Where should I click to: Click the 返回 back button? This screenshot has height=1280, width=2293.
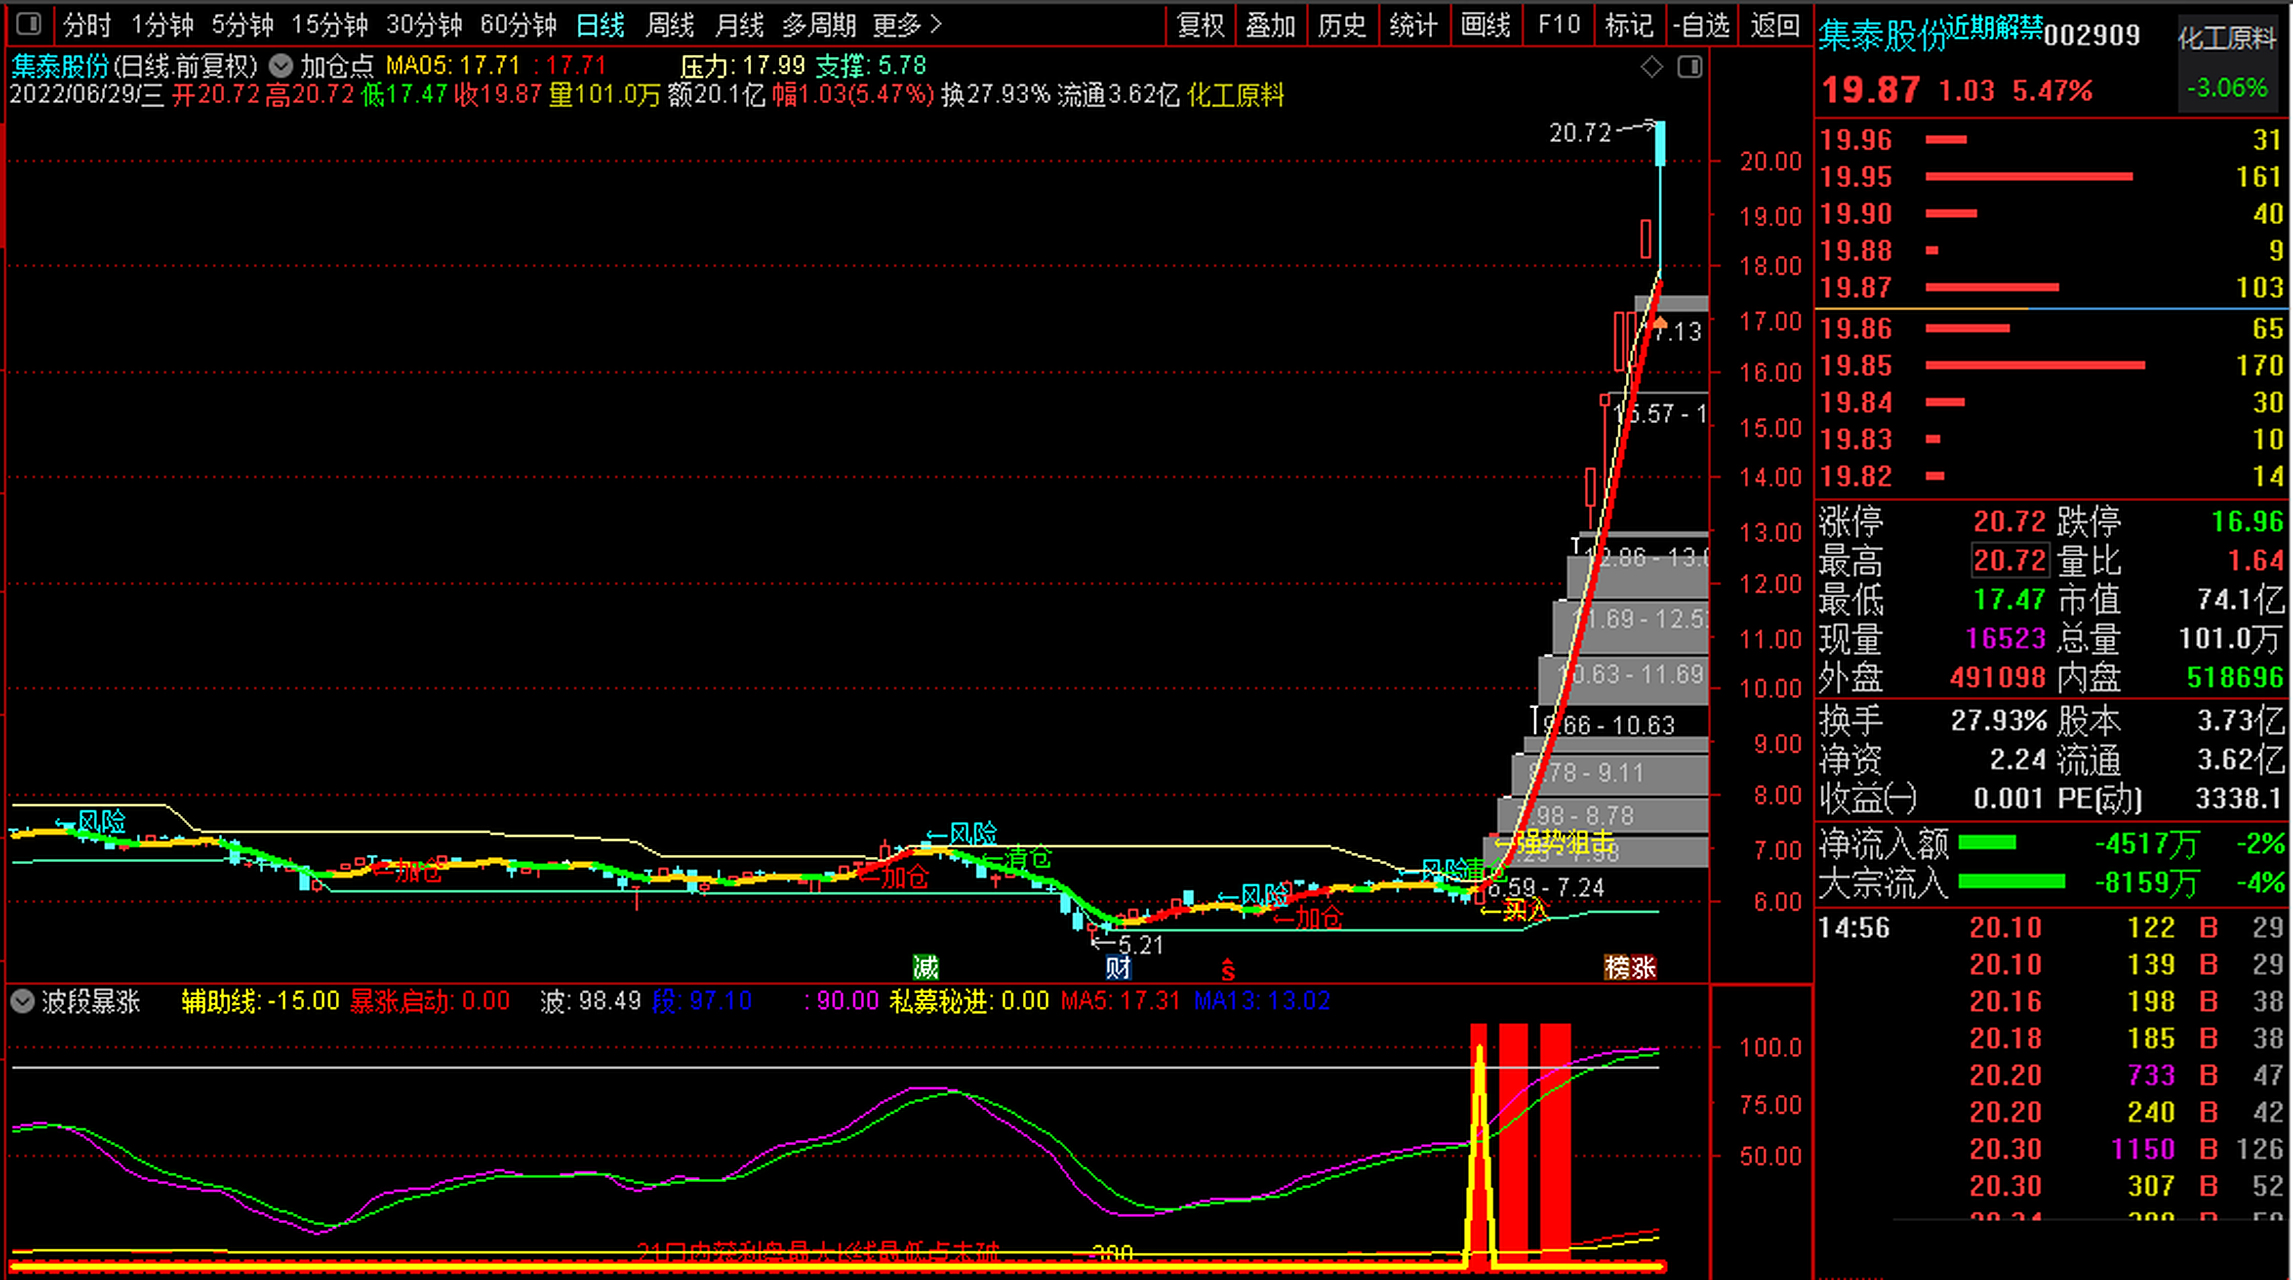[1774, 24]
